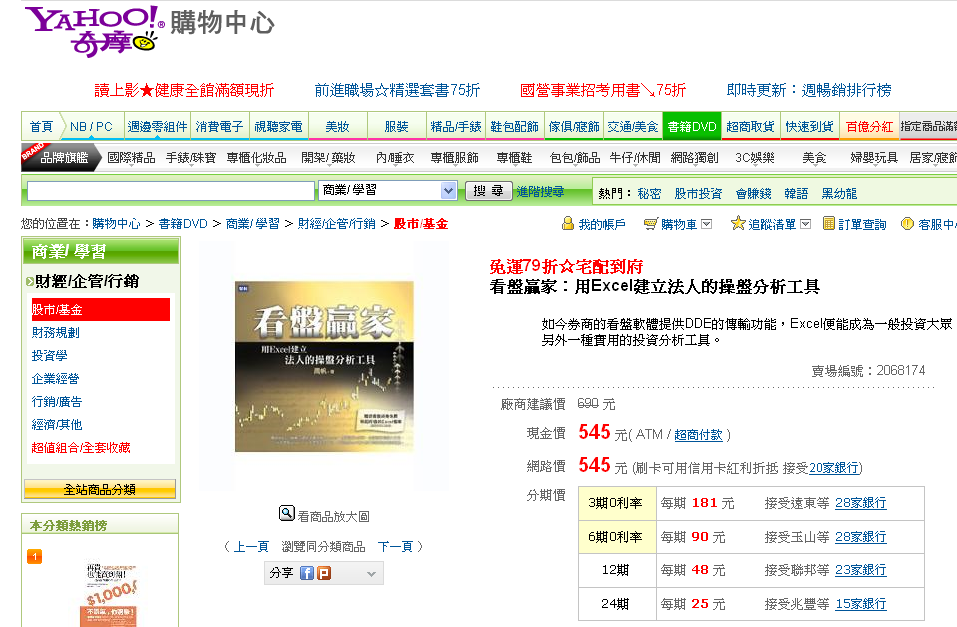Expand the 追蹤清單 dropdown arrow
Viewport: 957px width, 627px height.
pos(805,224)
